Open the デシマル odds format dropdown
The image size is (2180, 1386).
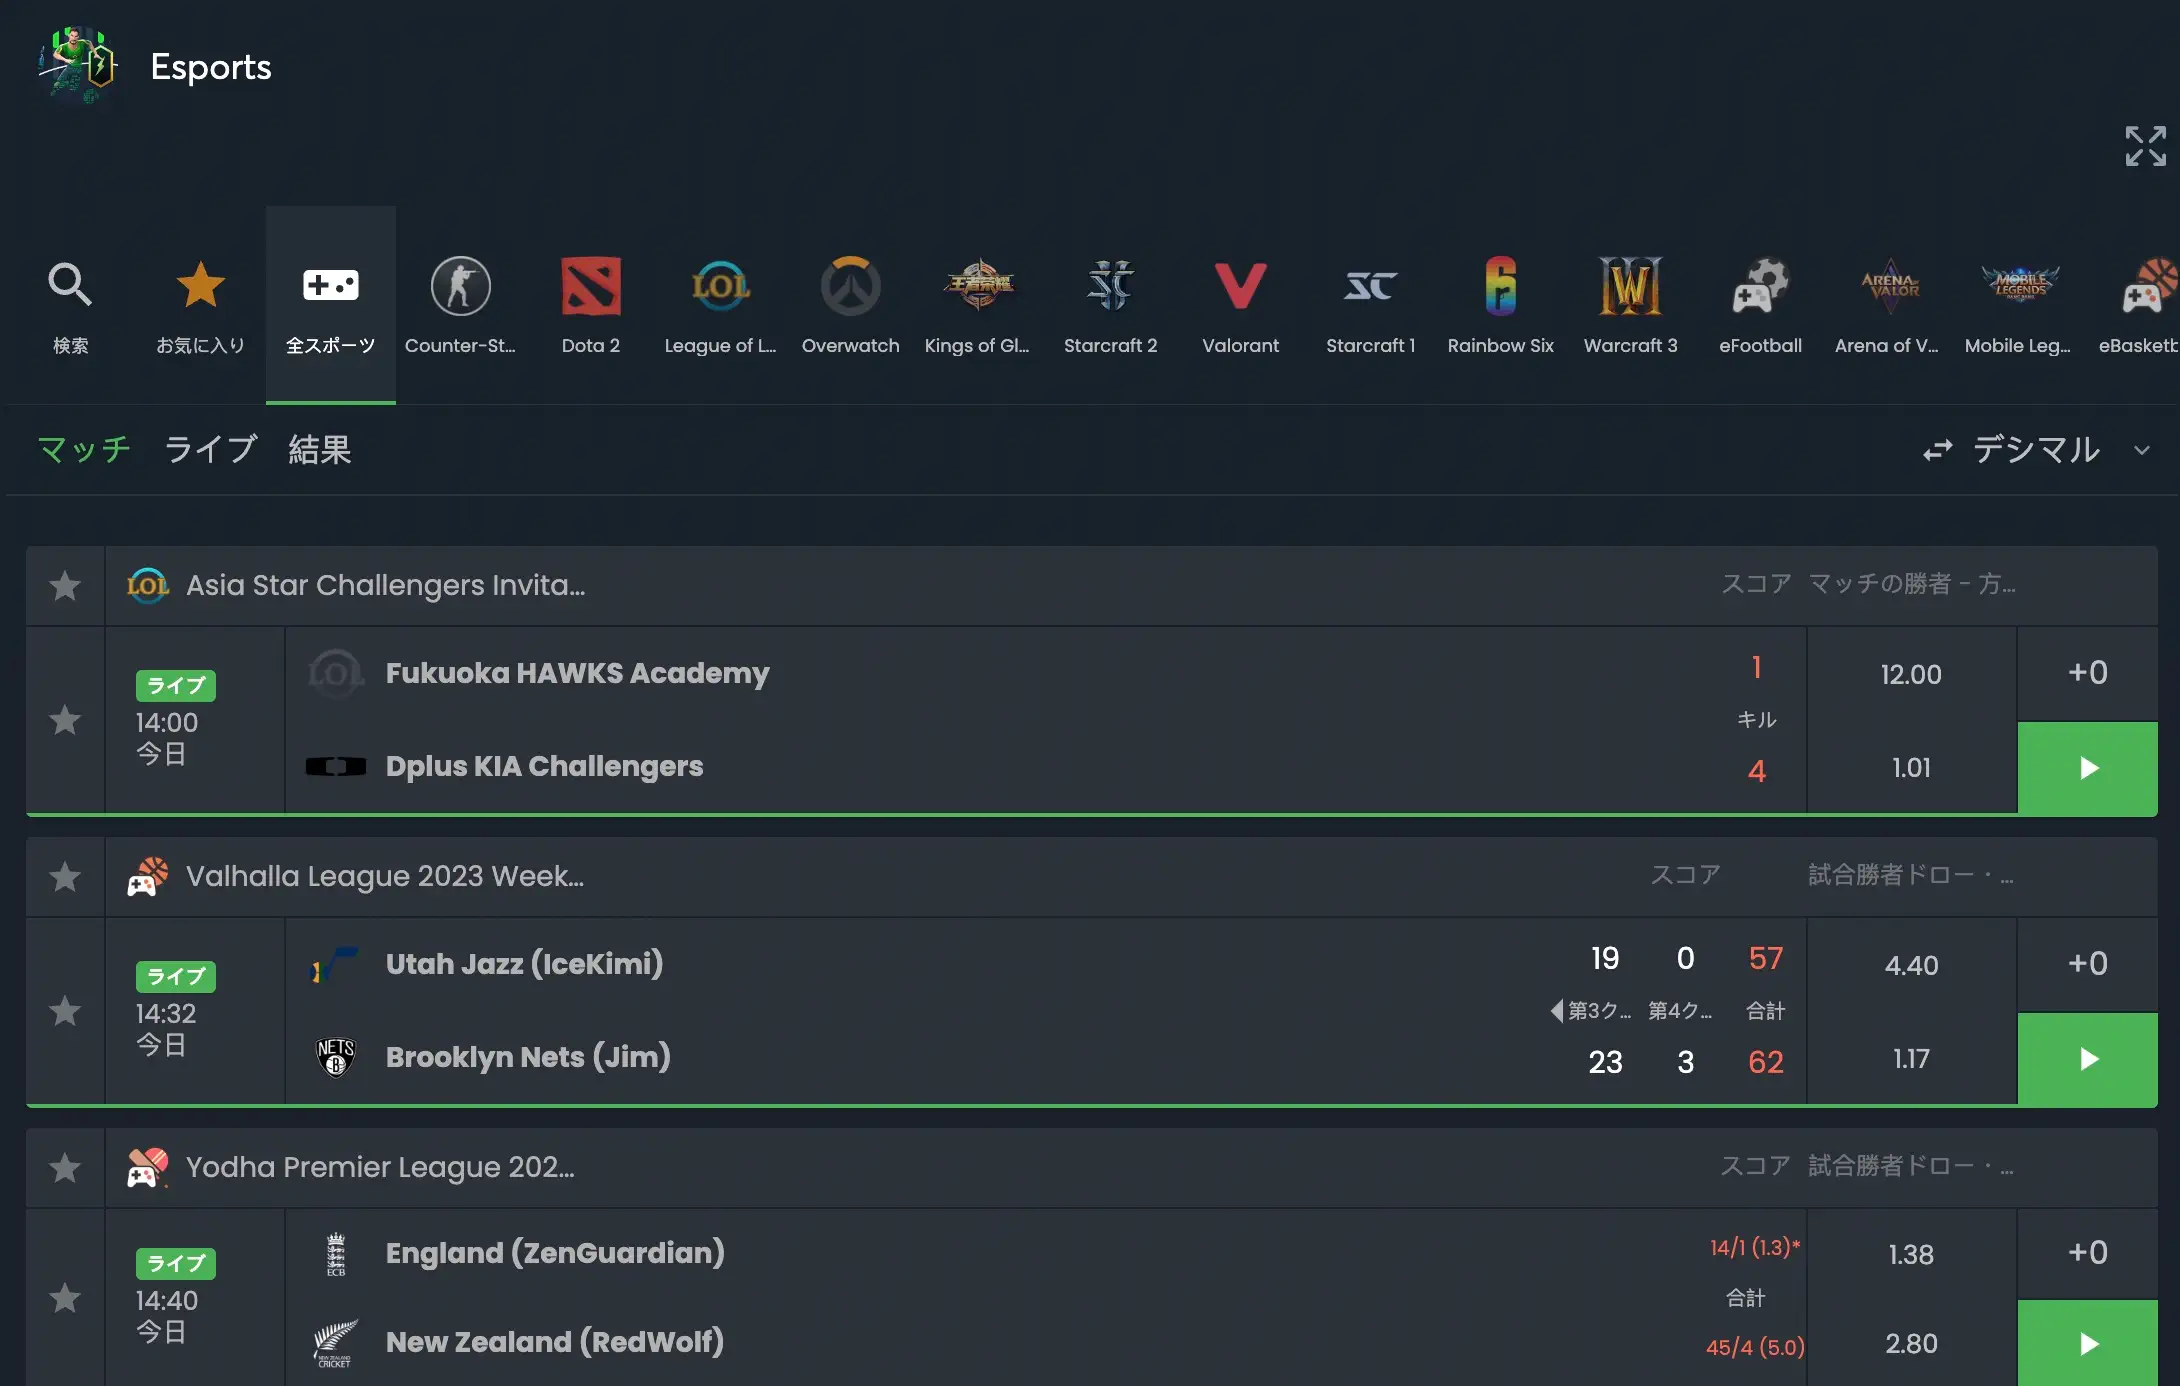(2060, 449)
